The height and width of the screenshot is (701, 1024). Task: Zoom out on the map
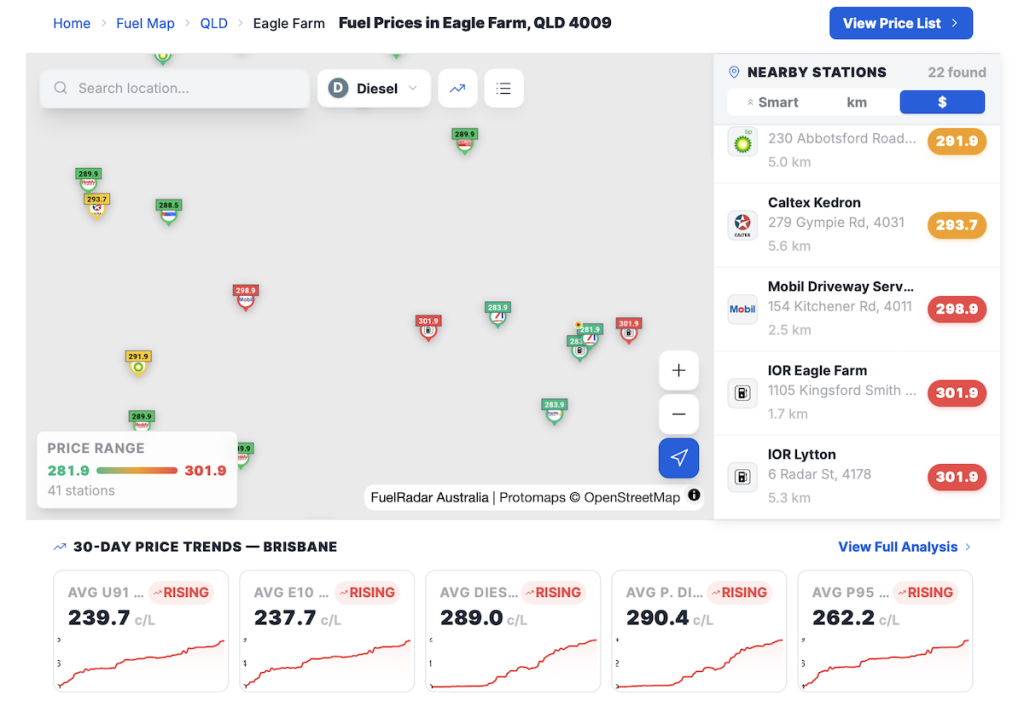click(679, 414)
